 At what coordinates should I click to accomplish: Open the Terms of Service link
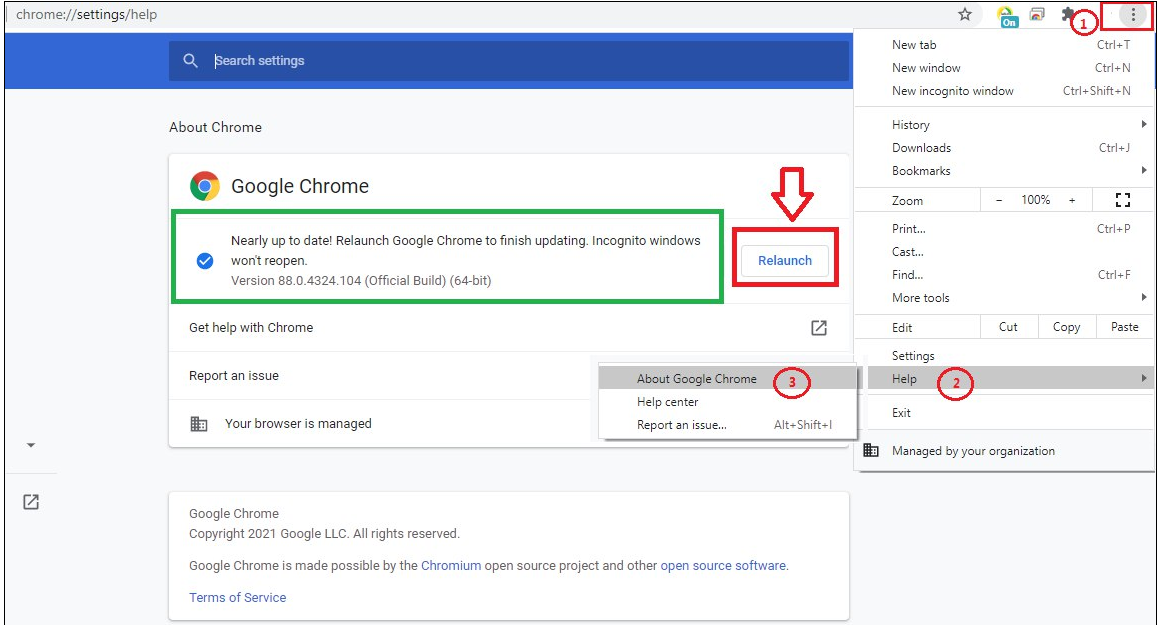pos(237,597)
